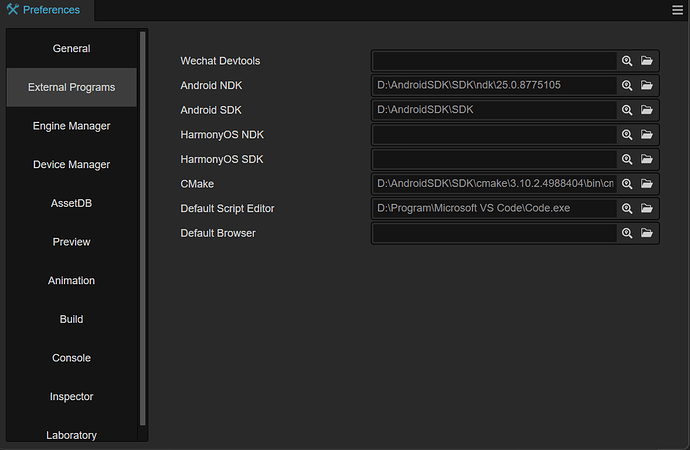The width and height of the screenshot is (690, 450).
Task: Open folder browser for CMake path
Action: pos(646,184)
